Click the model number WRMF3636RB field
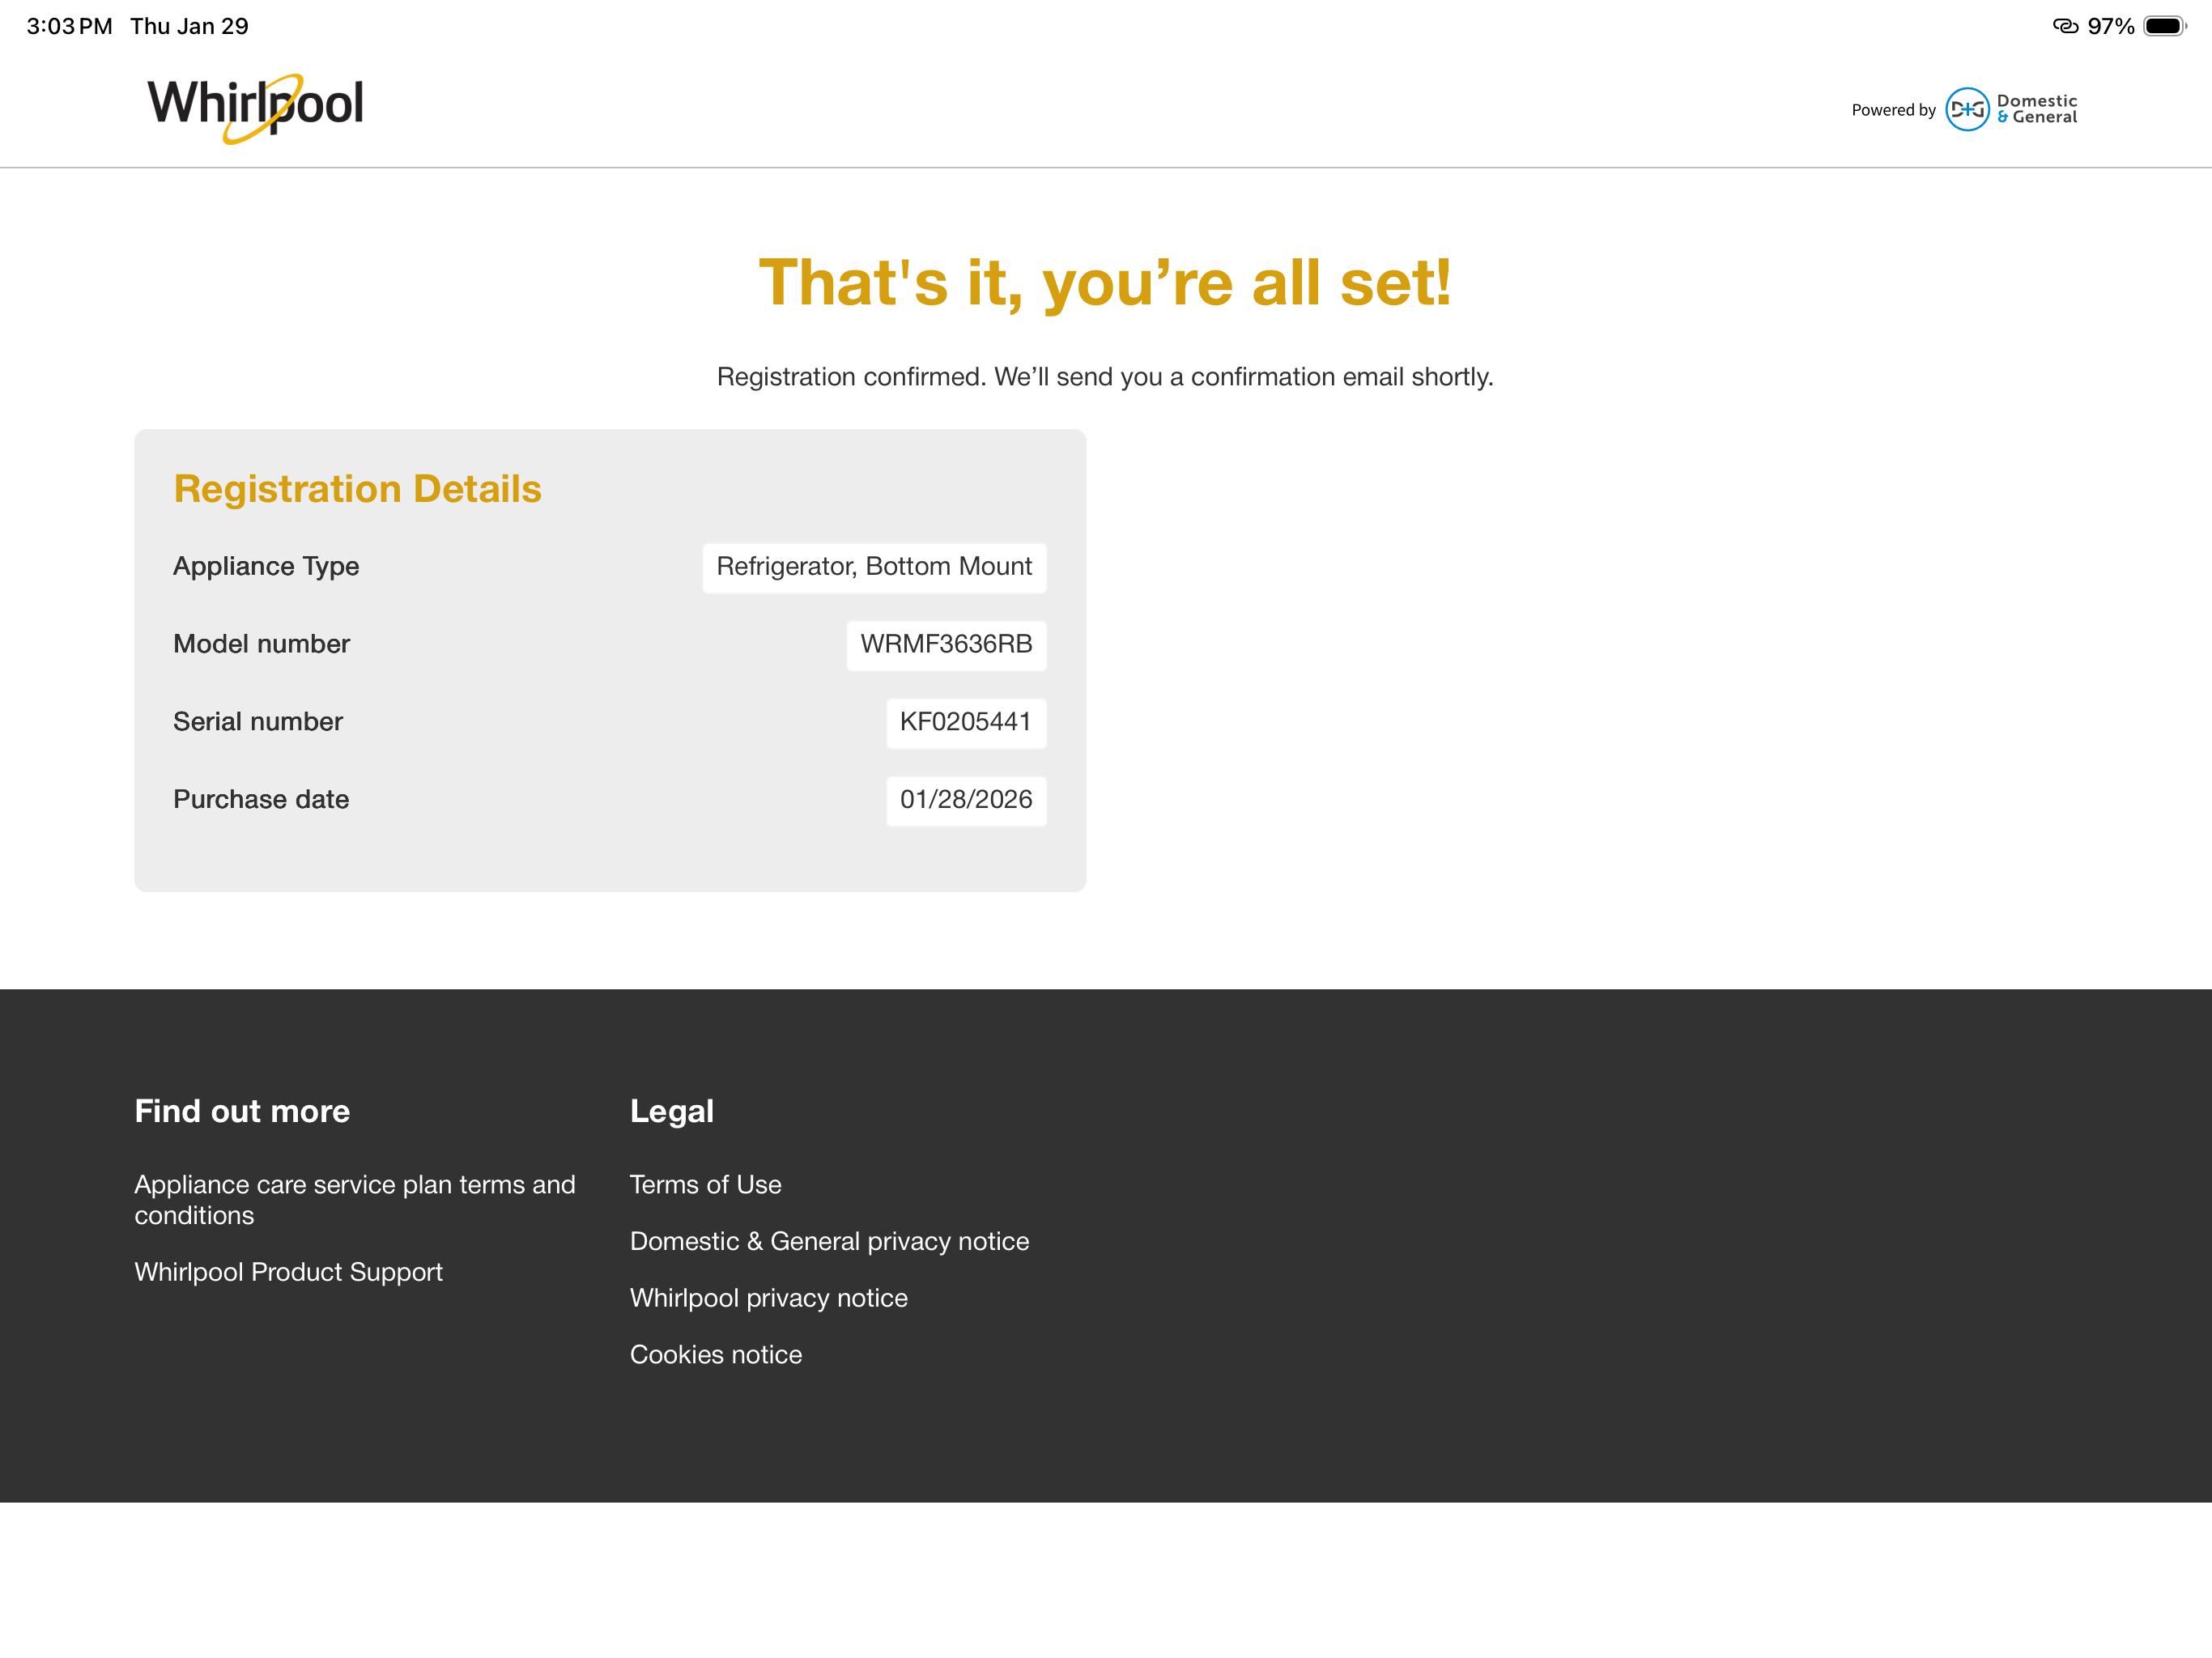 pos(946,645)
